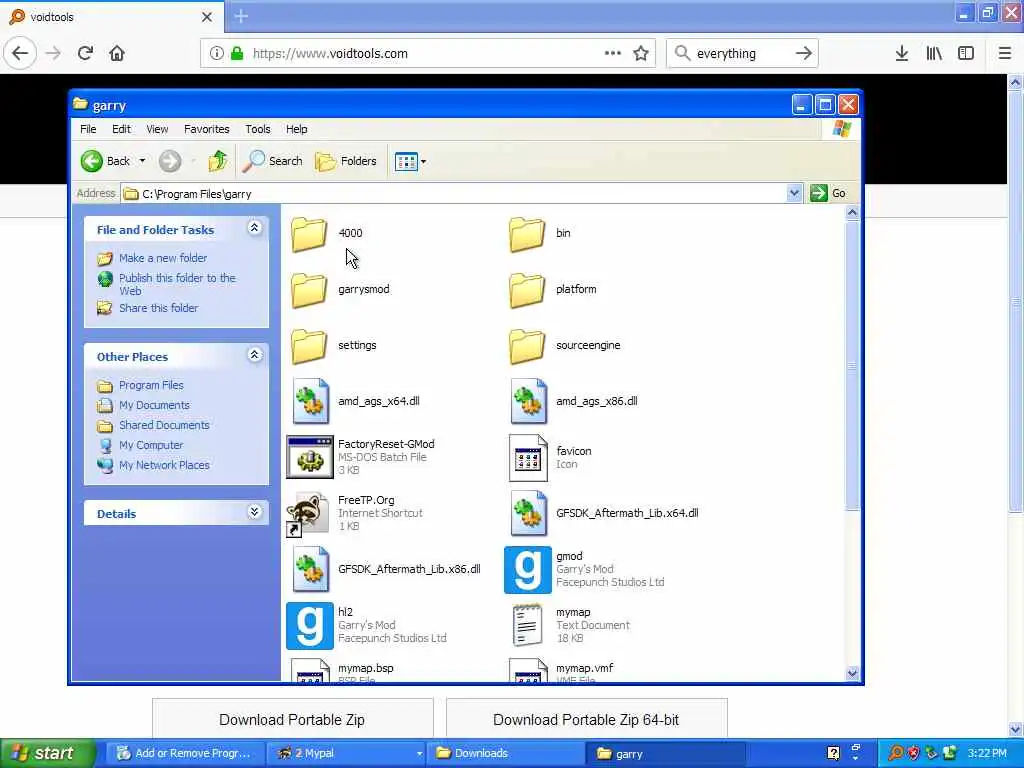Click Make a new folder link
The height and width of the screenshot is (768, 1024).
coord(163,258)
